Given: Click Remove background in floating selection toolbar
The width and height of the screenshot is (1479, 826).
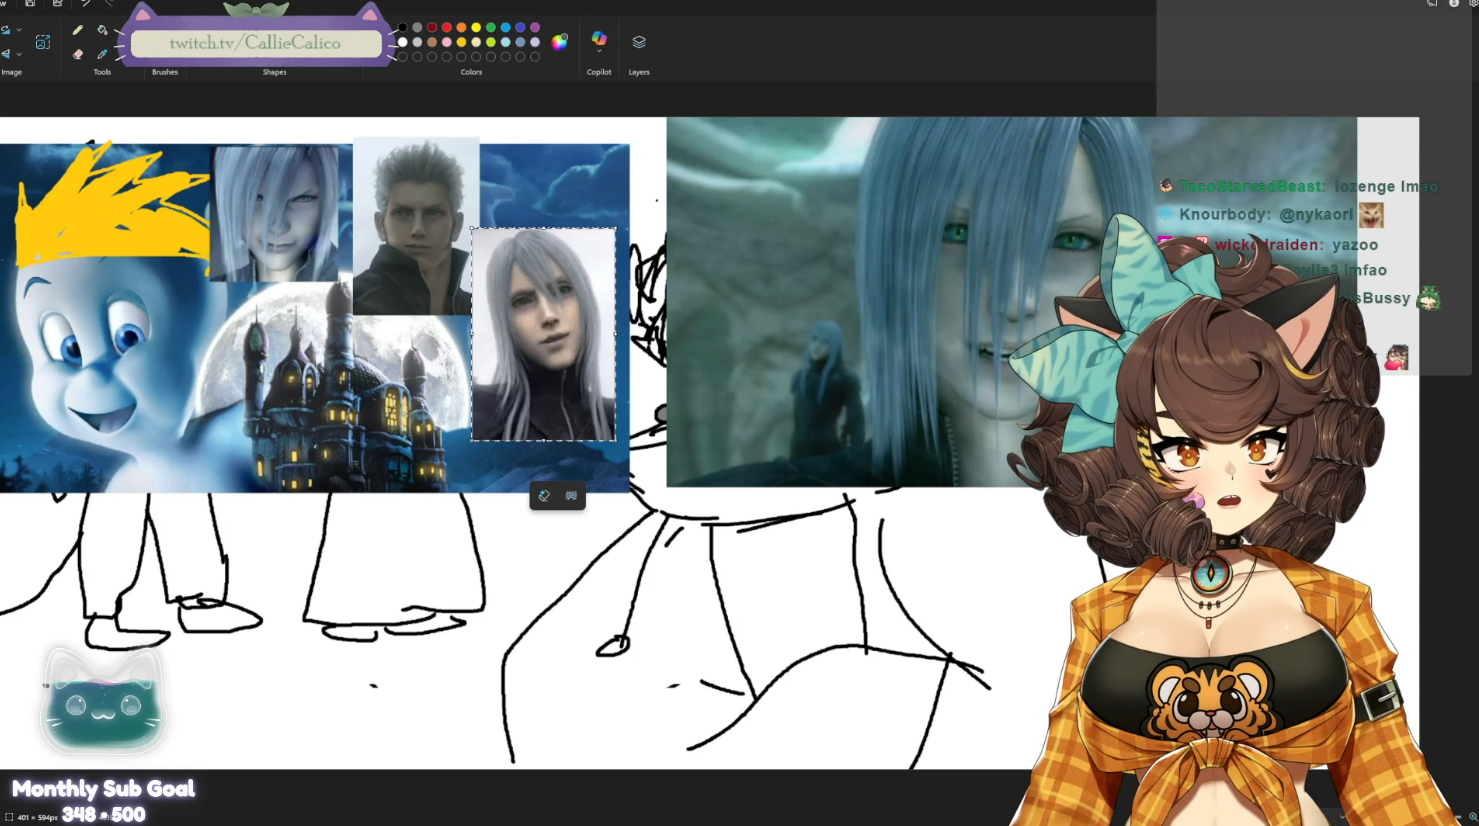Looking at the screenshot, I should click(x=571, y=496).
